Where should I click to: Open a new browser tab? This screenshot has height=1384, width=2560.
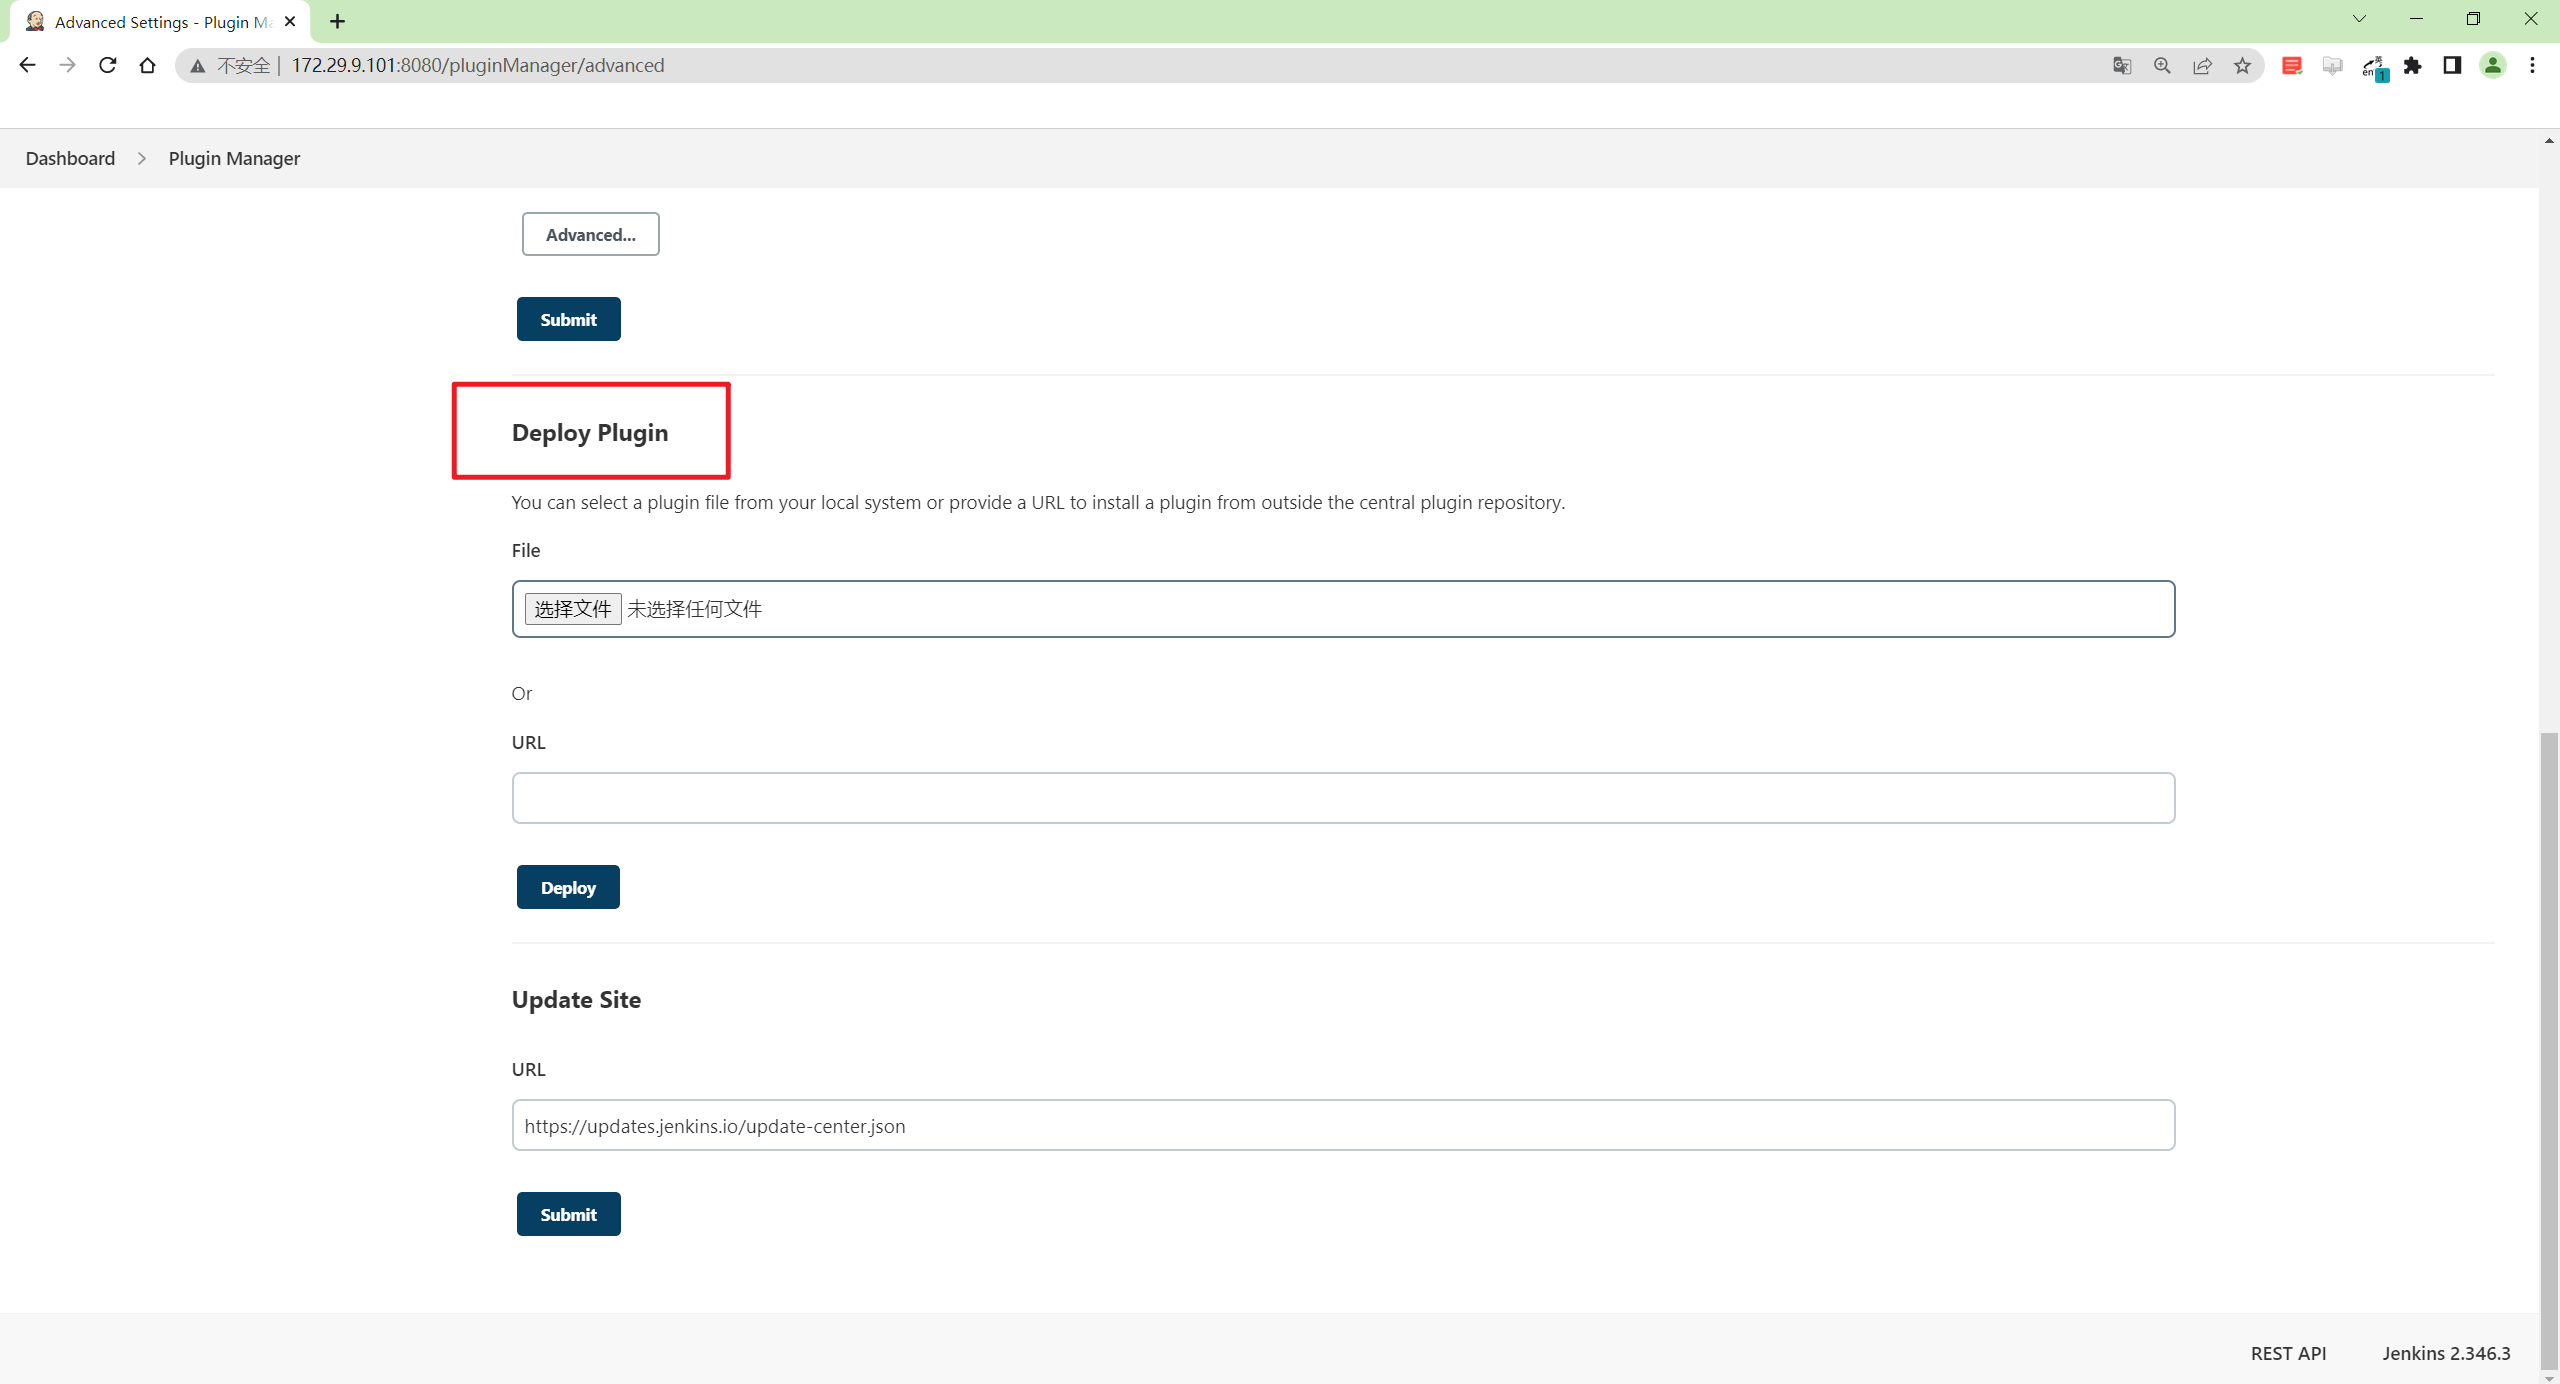pyautogui.click(x=337, y=21)
